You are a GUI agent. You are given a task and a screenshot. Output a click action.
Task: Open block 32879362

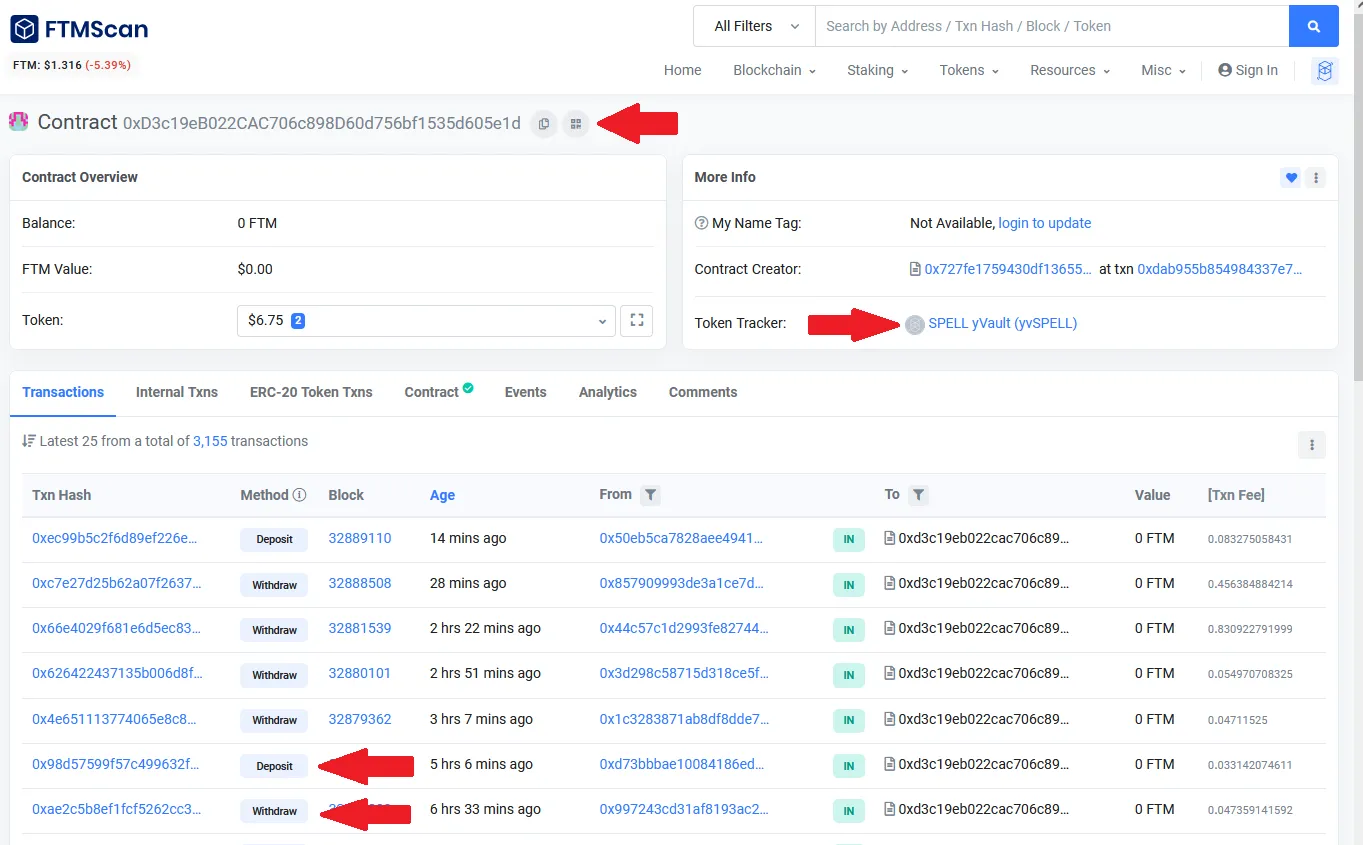(x=360, y=719)
